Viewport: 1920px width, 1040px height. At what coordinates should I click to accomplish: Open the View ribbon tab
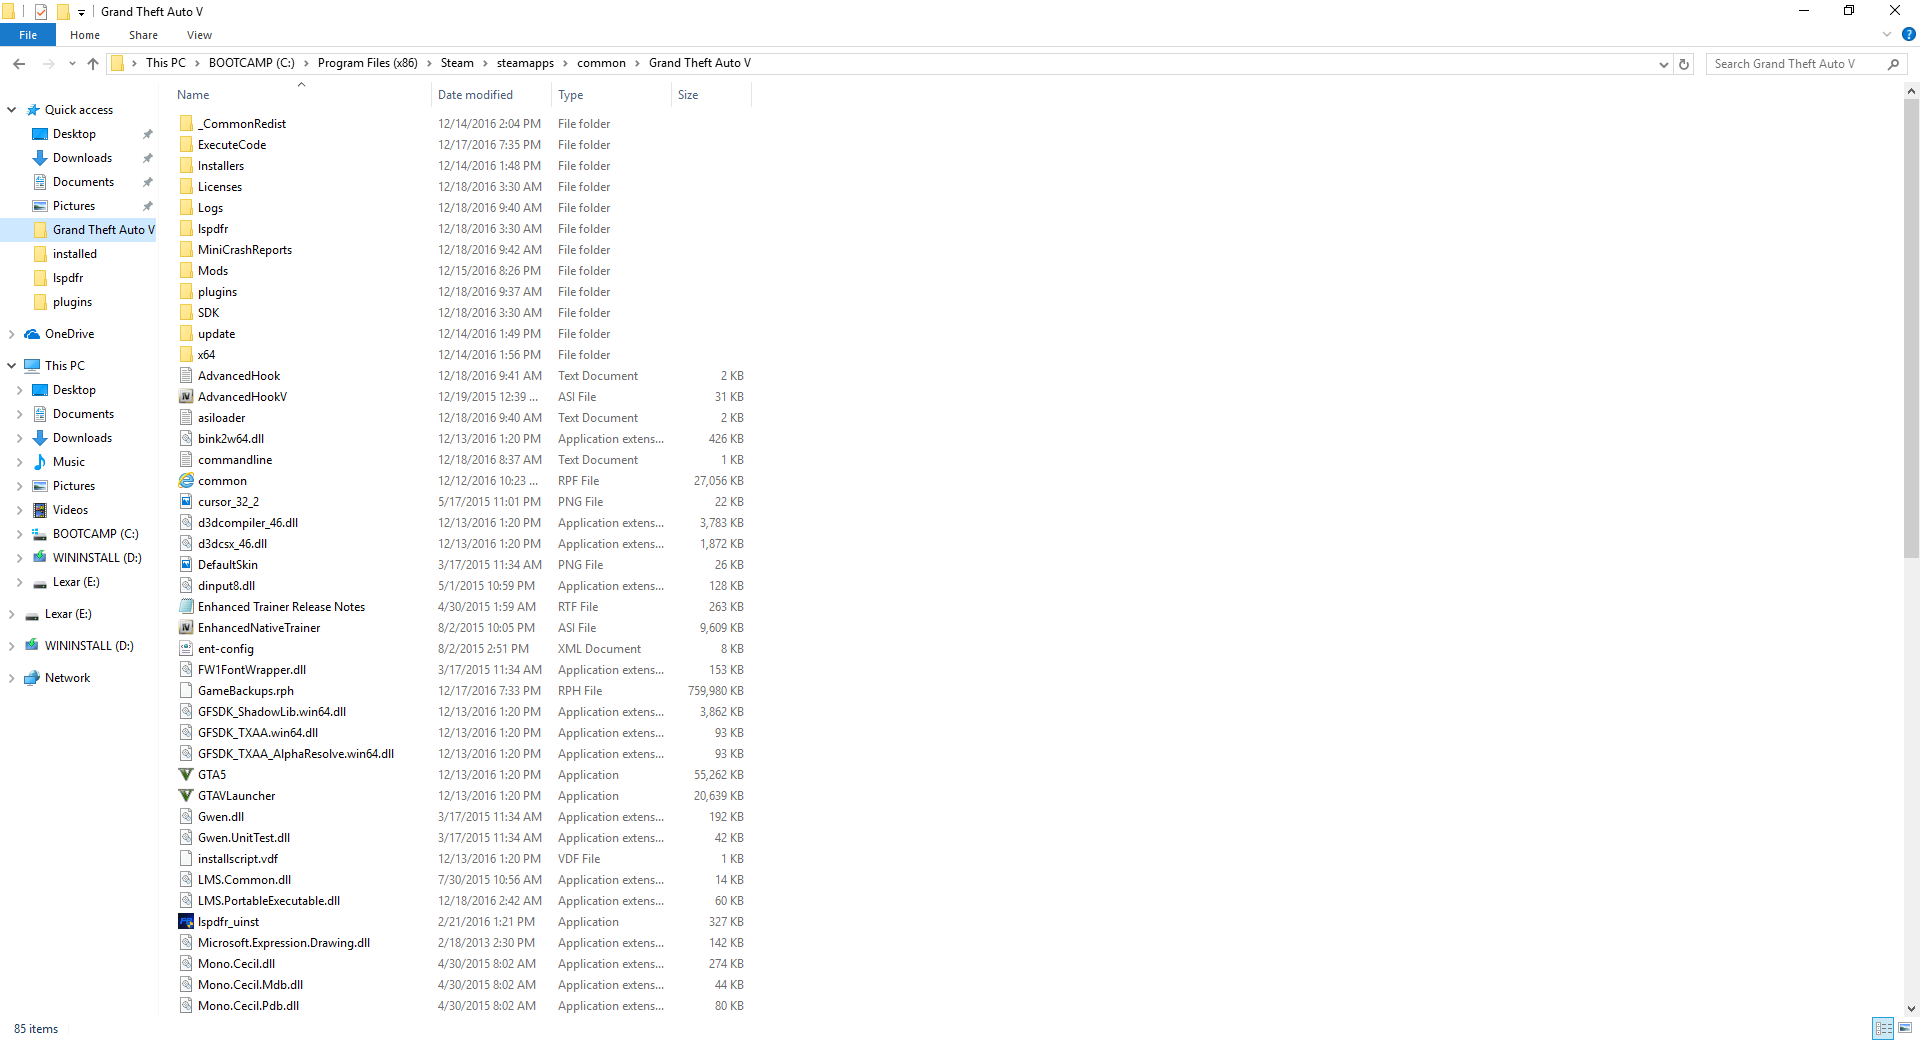click(199, 35)
